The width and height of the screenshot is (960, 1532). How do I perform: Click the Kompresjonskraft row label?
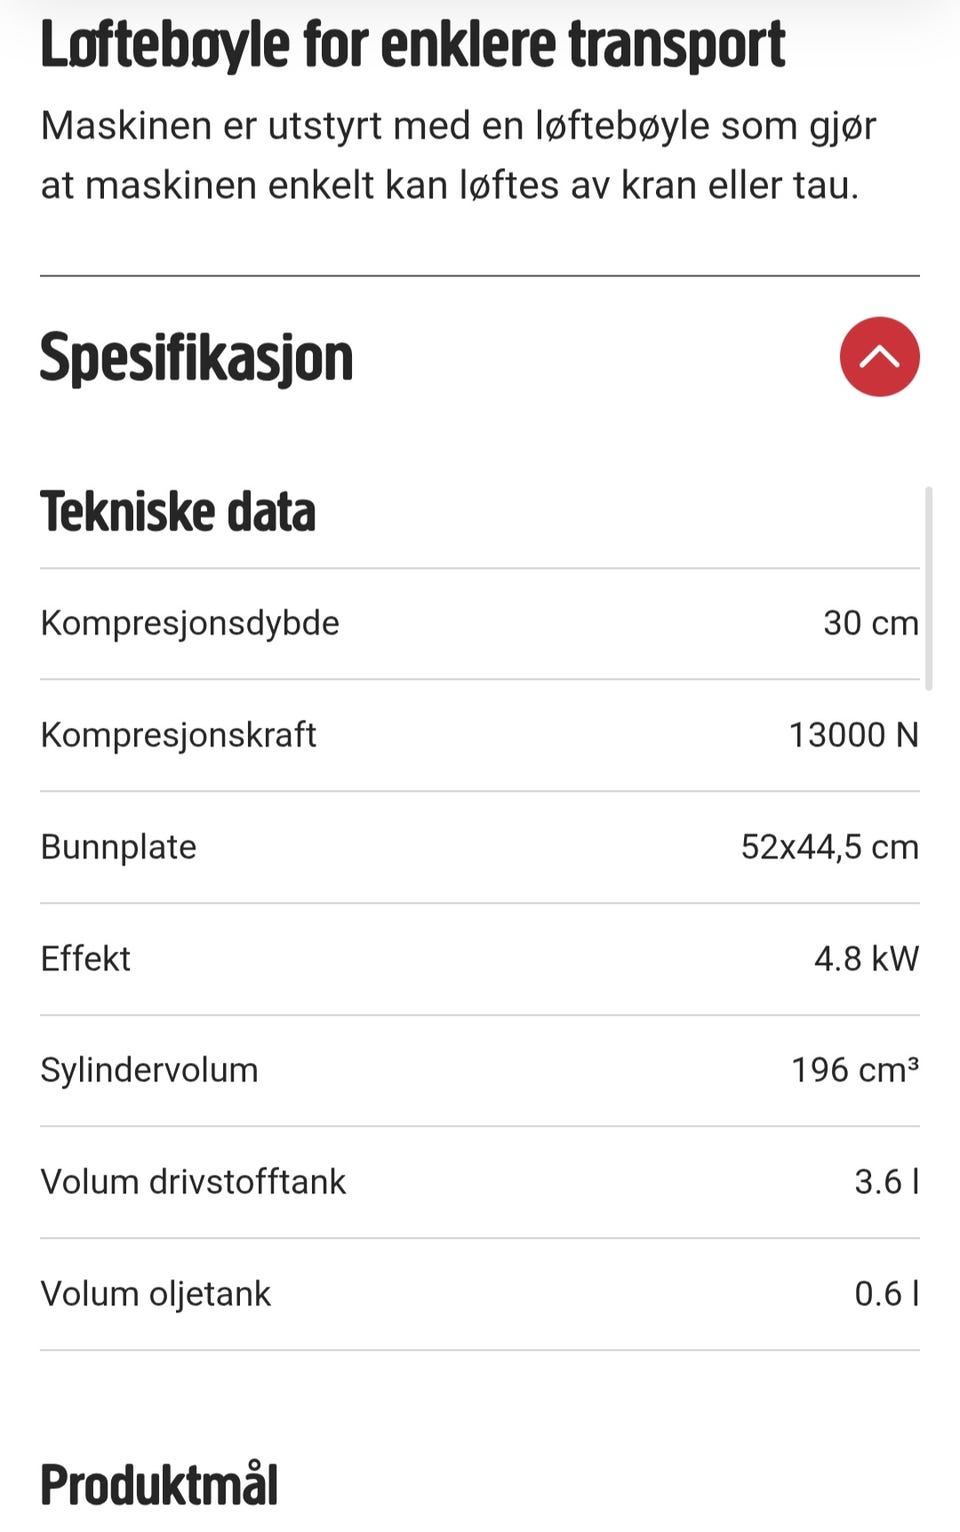click(178, 735)
